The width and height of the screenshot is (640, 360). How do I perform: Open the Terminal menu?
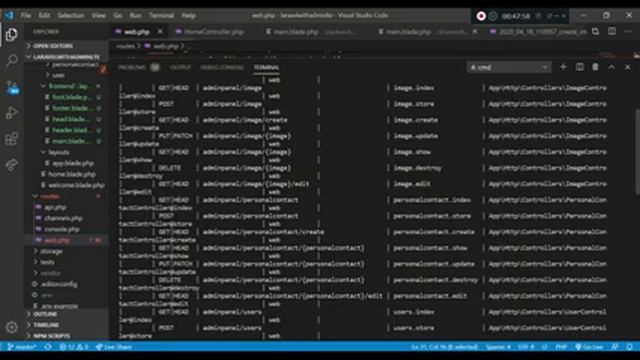click(x=161, y=15)
